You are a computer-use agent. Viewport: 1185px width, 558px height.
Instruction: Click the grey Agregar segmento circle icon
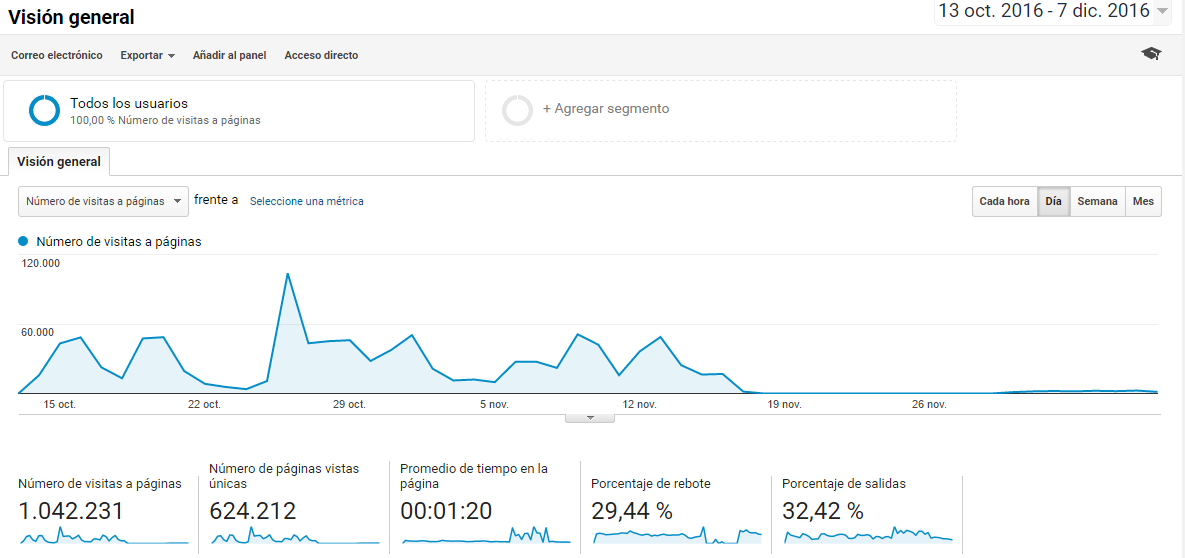pyautogui.click(x=517, y=110)
